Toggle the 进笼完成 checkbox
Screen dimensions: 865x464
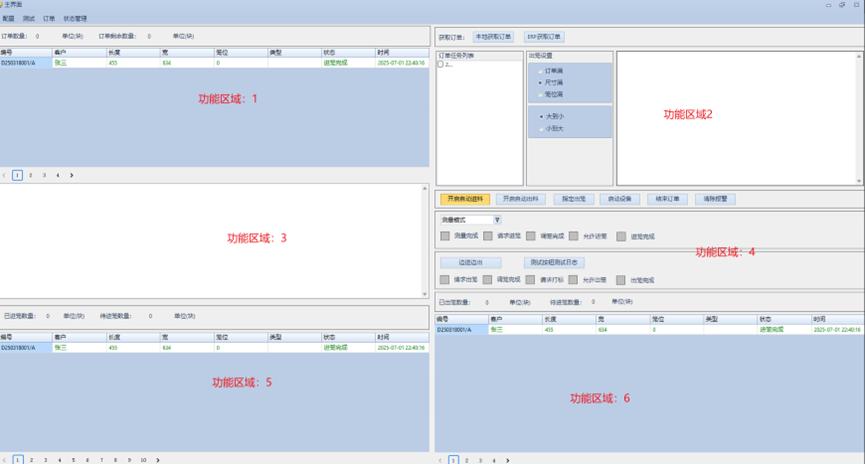point(621,236)
